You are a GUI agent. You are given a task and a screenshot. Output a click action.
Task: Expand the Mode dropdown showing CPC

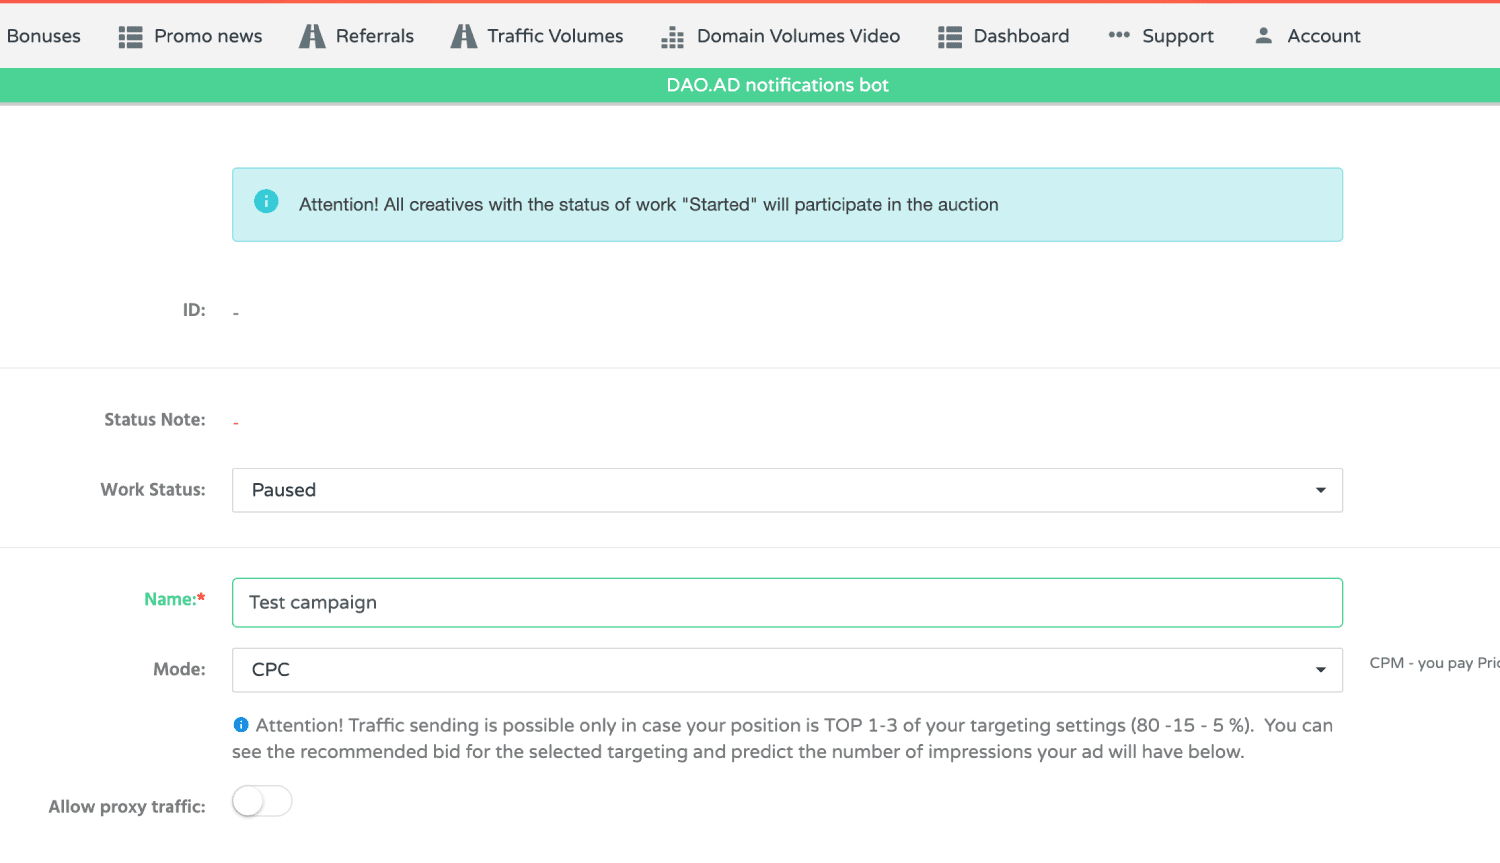point(787,670)
